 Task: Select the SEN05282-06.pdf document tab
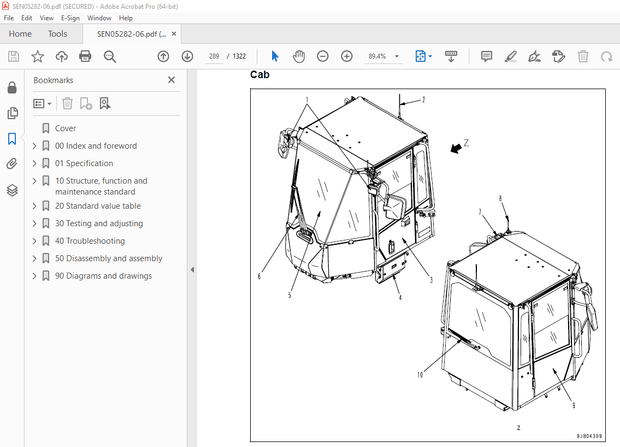[x=131, y=34]
